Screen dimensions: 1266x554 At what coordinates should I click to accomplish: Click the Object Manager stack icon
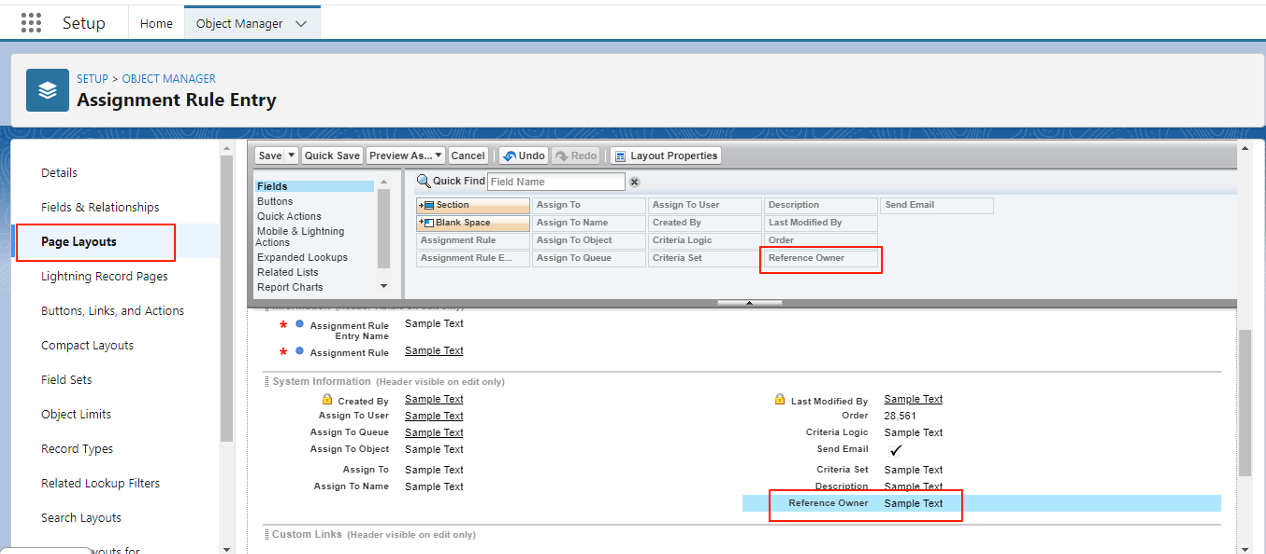tap(48, 90)
